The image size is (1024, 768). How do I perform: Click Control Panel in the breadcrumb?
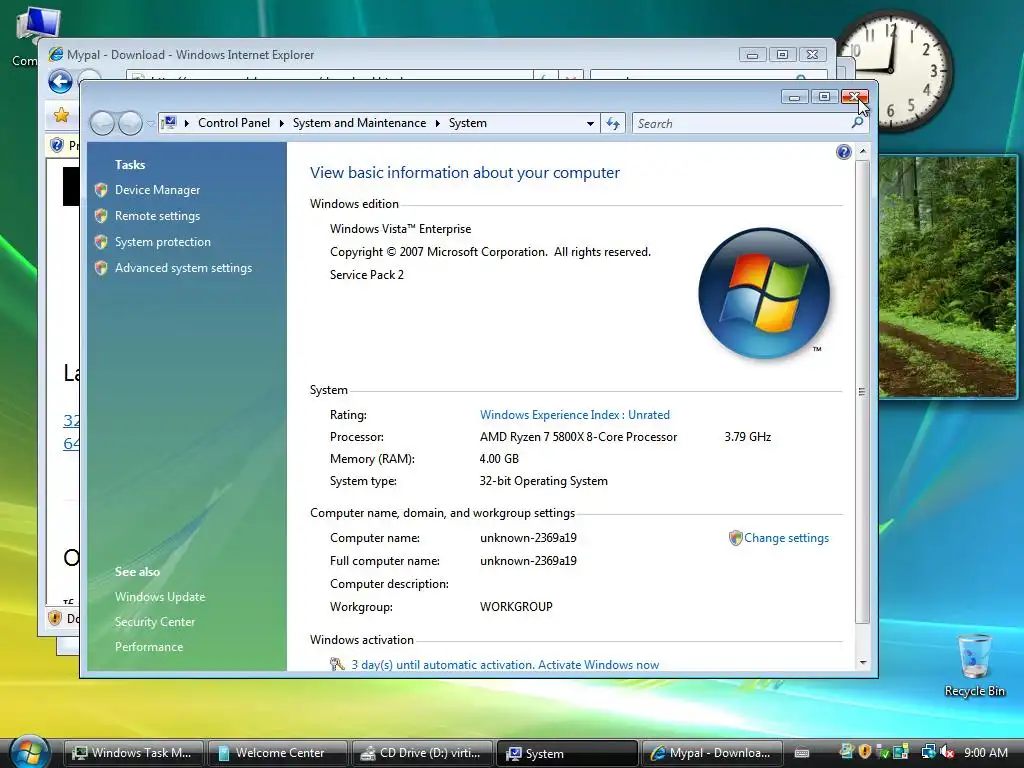click(234, 123)
